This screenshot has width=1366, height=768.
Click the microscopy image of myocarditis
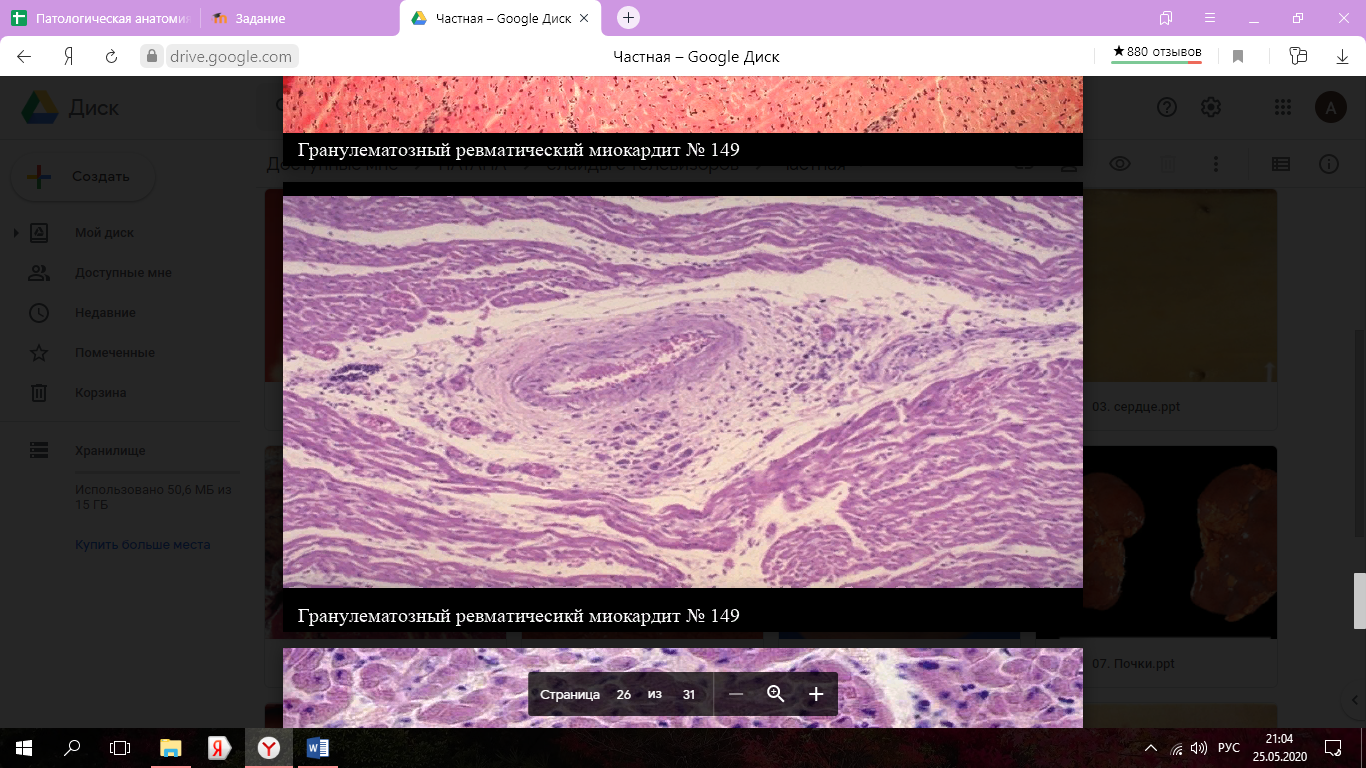pos(682,392)
